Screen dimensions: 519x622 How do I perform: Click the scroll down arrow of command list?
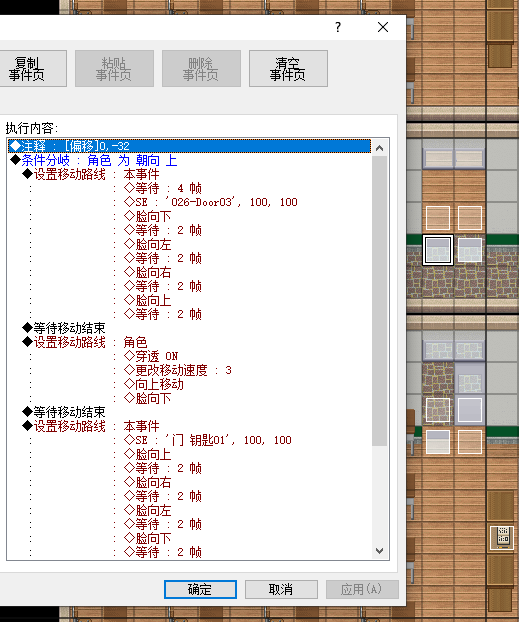click(379, 551)
